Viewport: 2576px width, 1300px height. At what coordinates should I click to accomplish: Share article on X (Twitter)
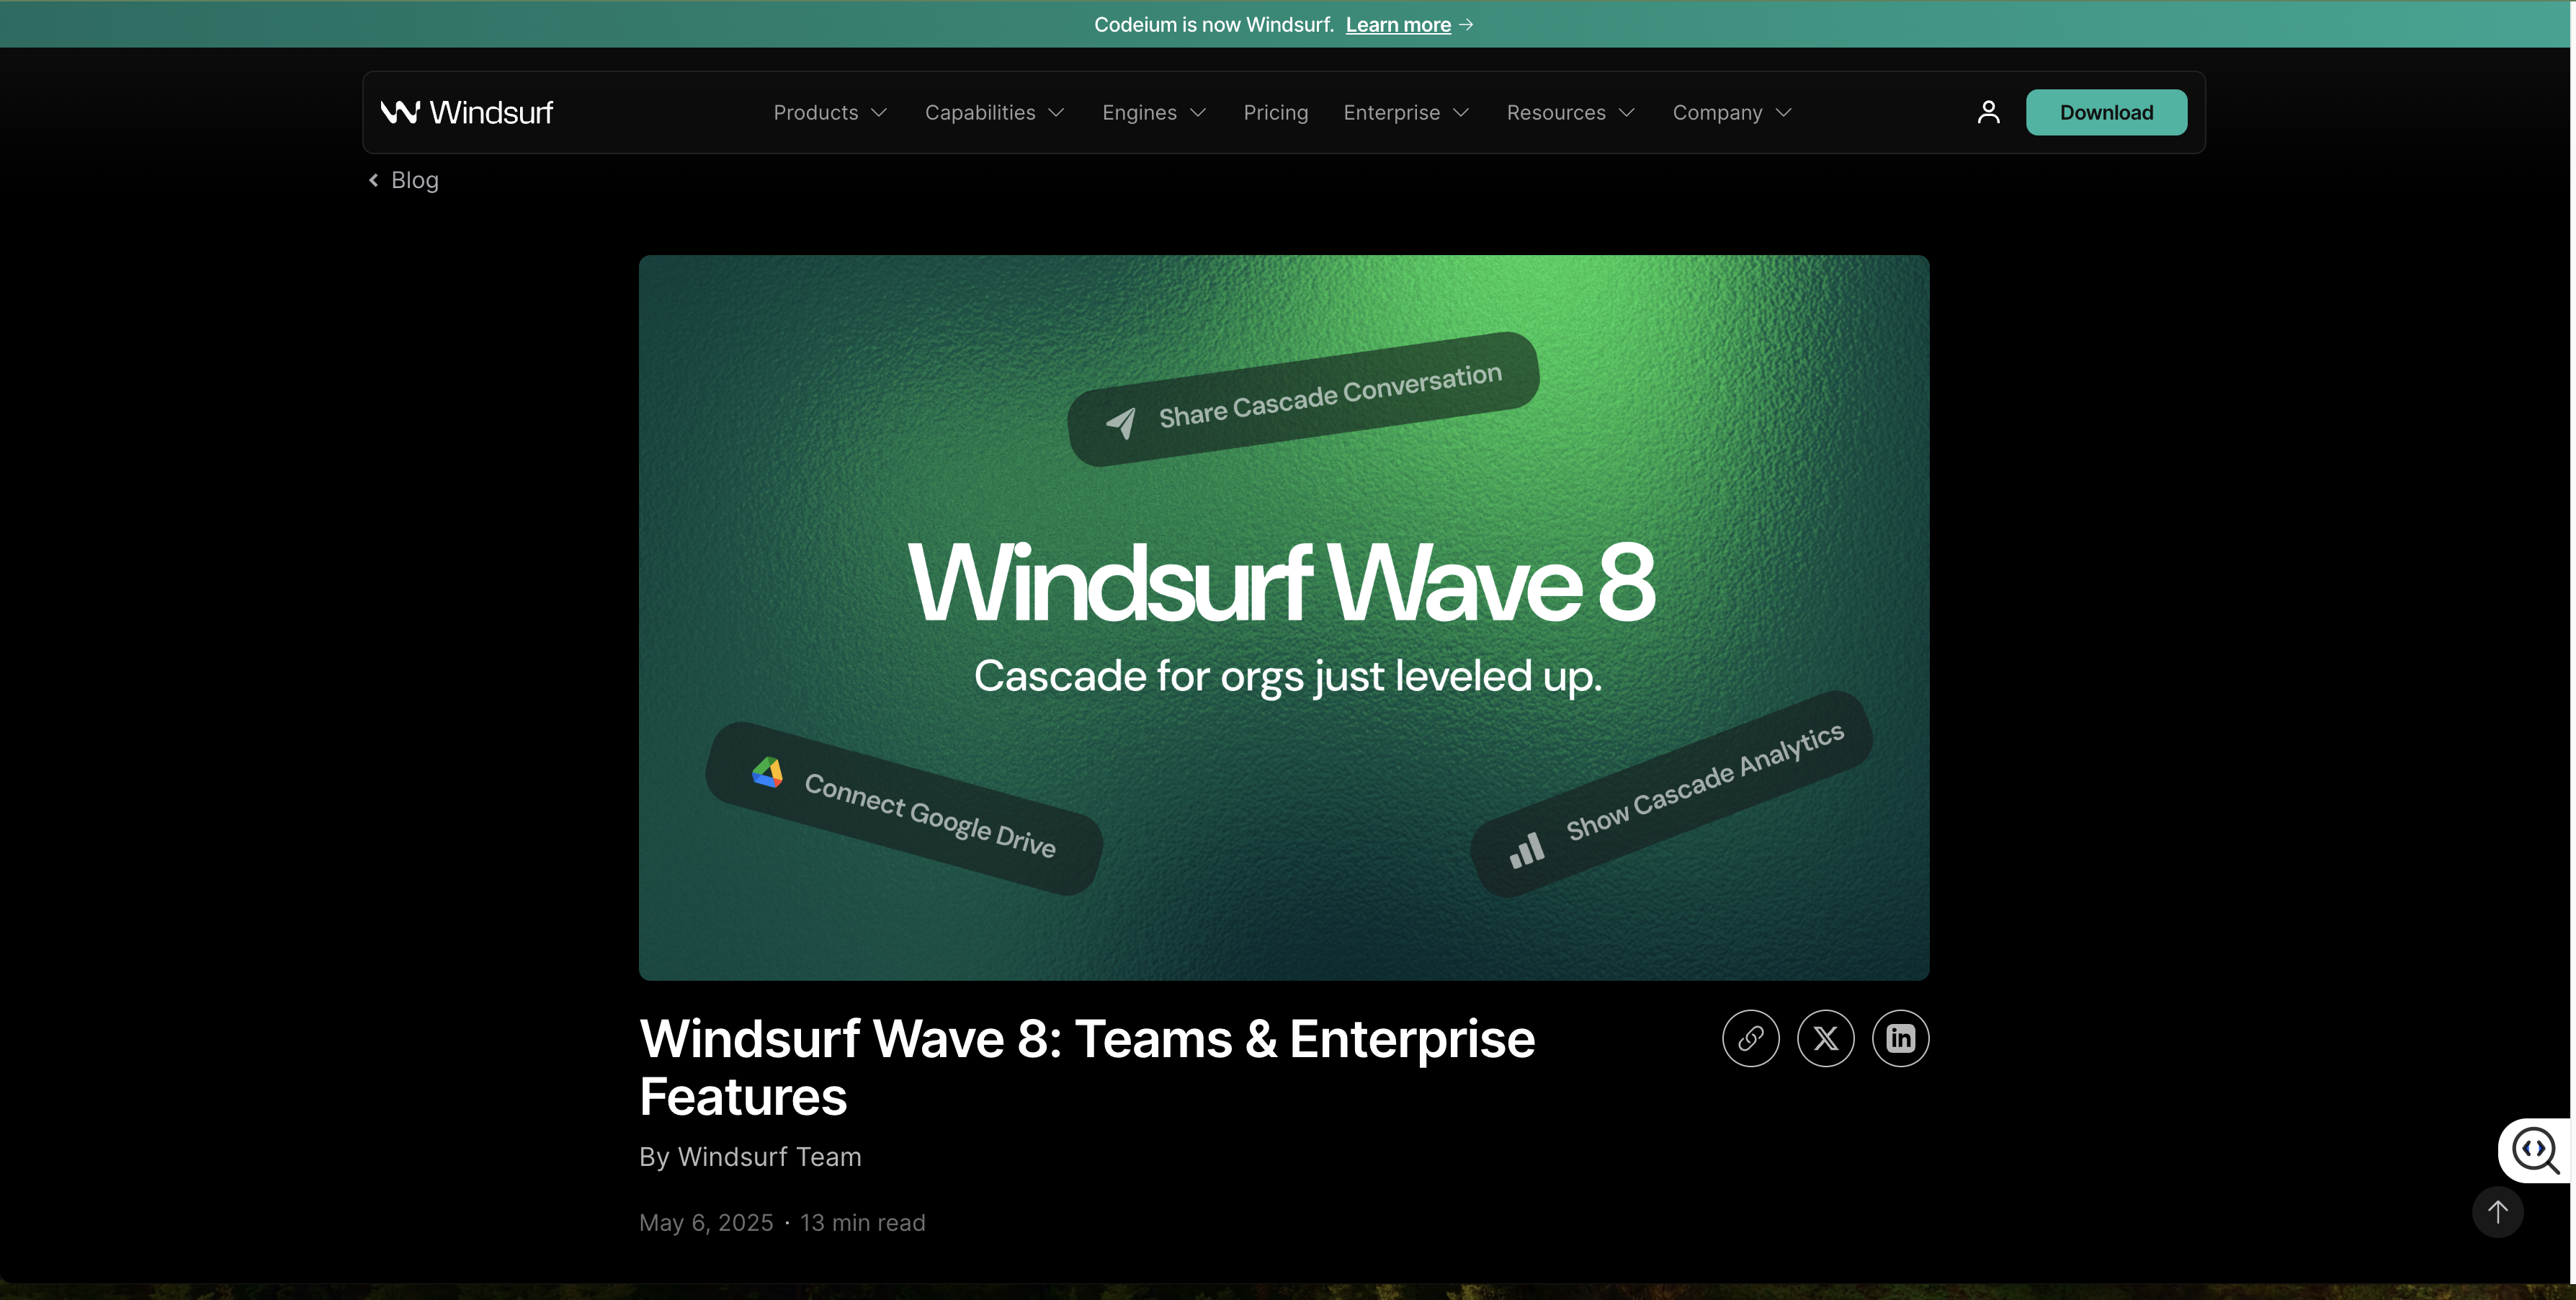click(1825, 1038)
